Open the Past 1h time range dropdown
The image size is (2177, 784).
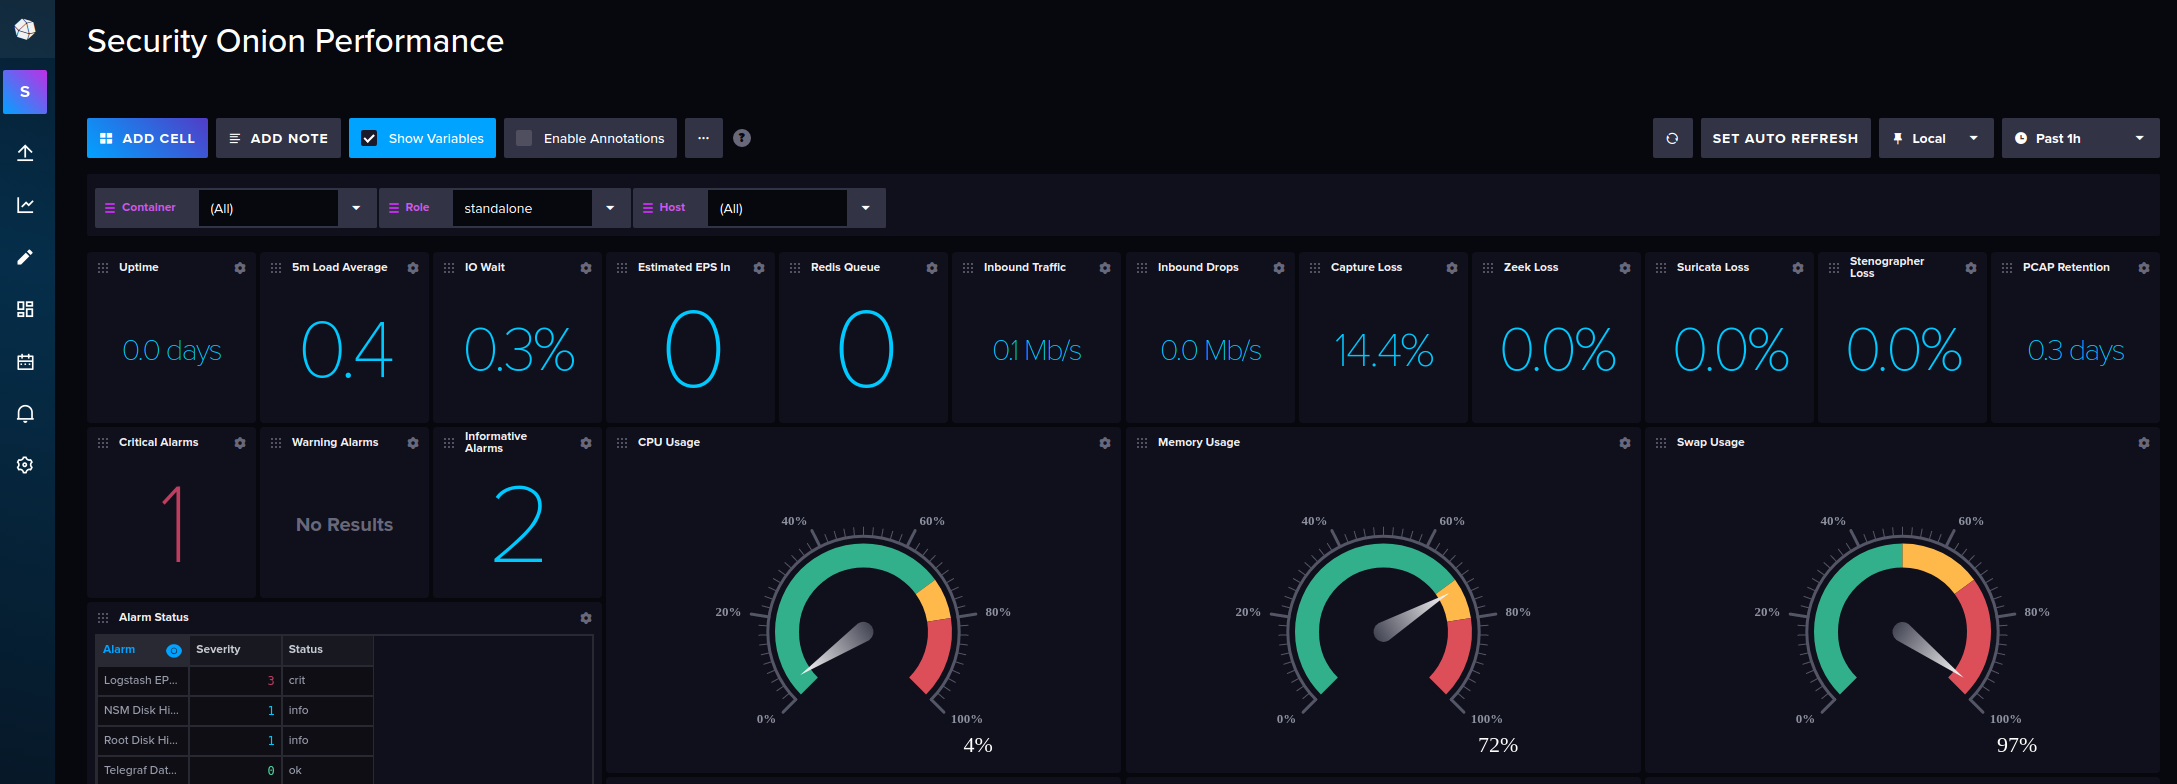(x=2080, y=138)
